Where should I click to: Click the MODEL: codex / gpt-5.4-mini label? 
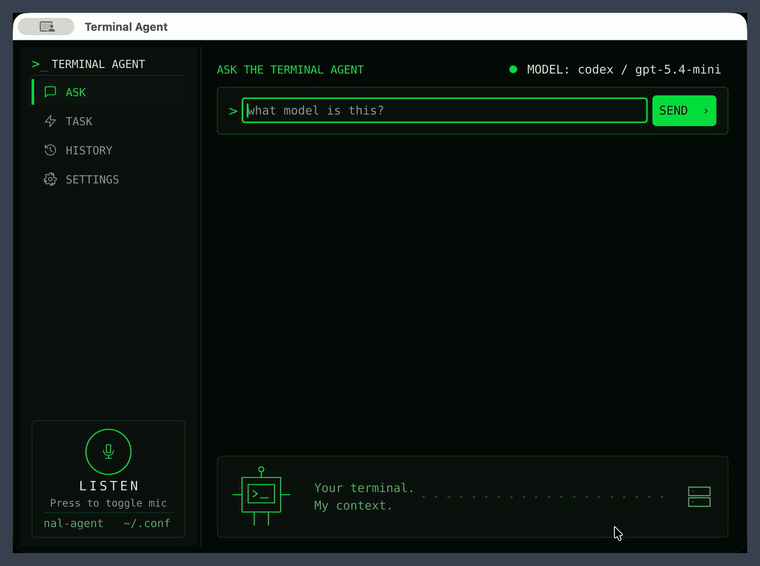pyautogui.click(x=624, y=70)
